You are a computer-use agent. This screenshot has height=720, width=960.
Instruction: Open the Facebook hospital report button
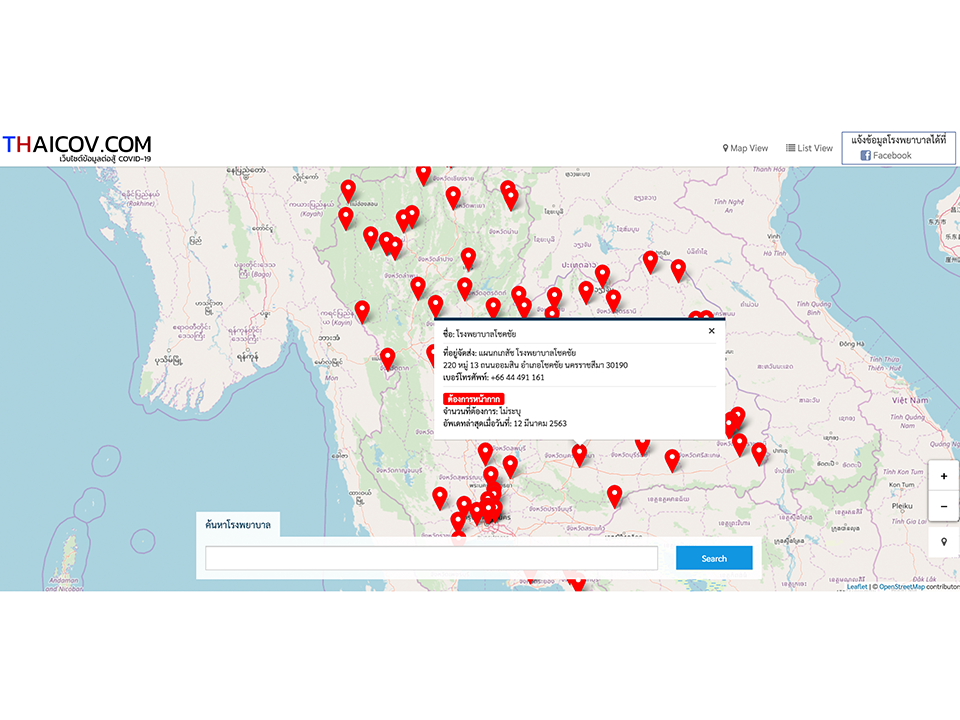tap(898, 148)
